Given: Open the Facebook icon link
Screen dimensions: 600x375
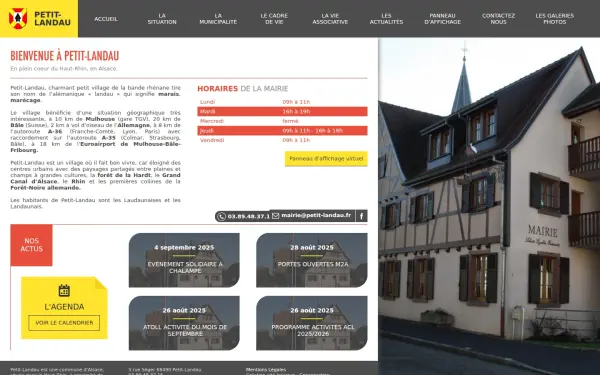Looking at the screenshot, I should pyautogui.click(x=362, y=216).
